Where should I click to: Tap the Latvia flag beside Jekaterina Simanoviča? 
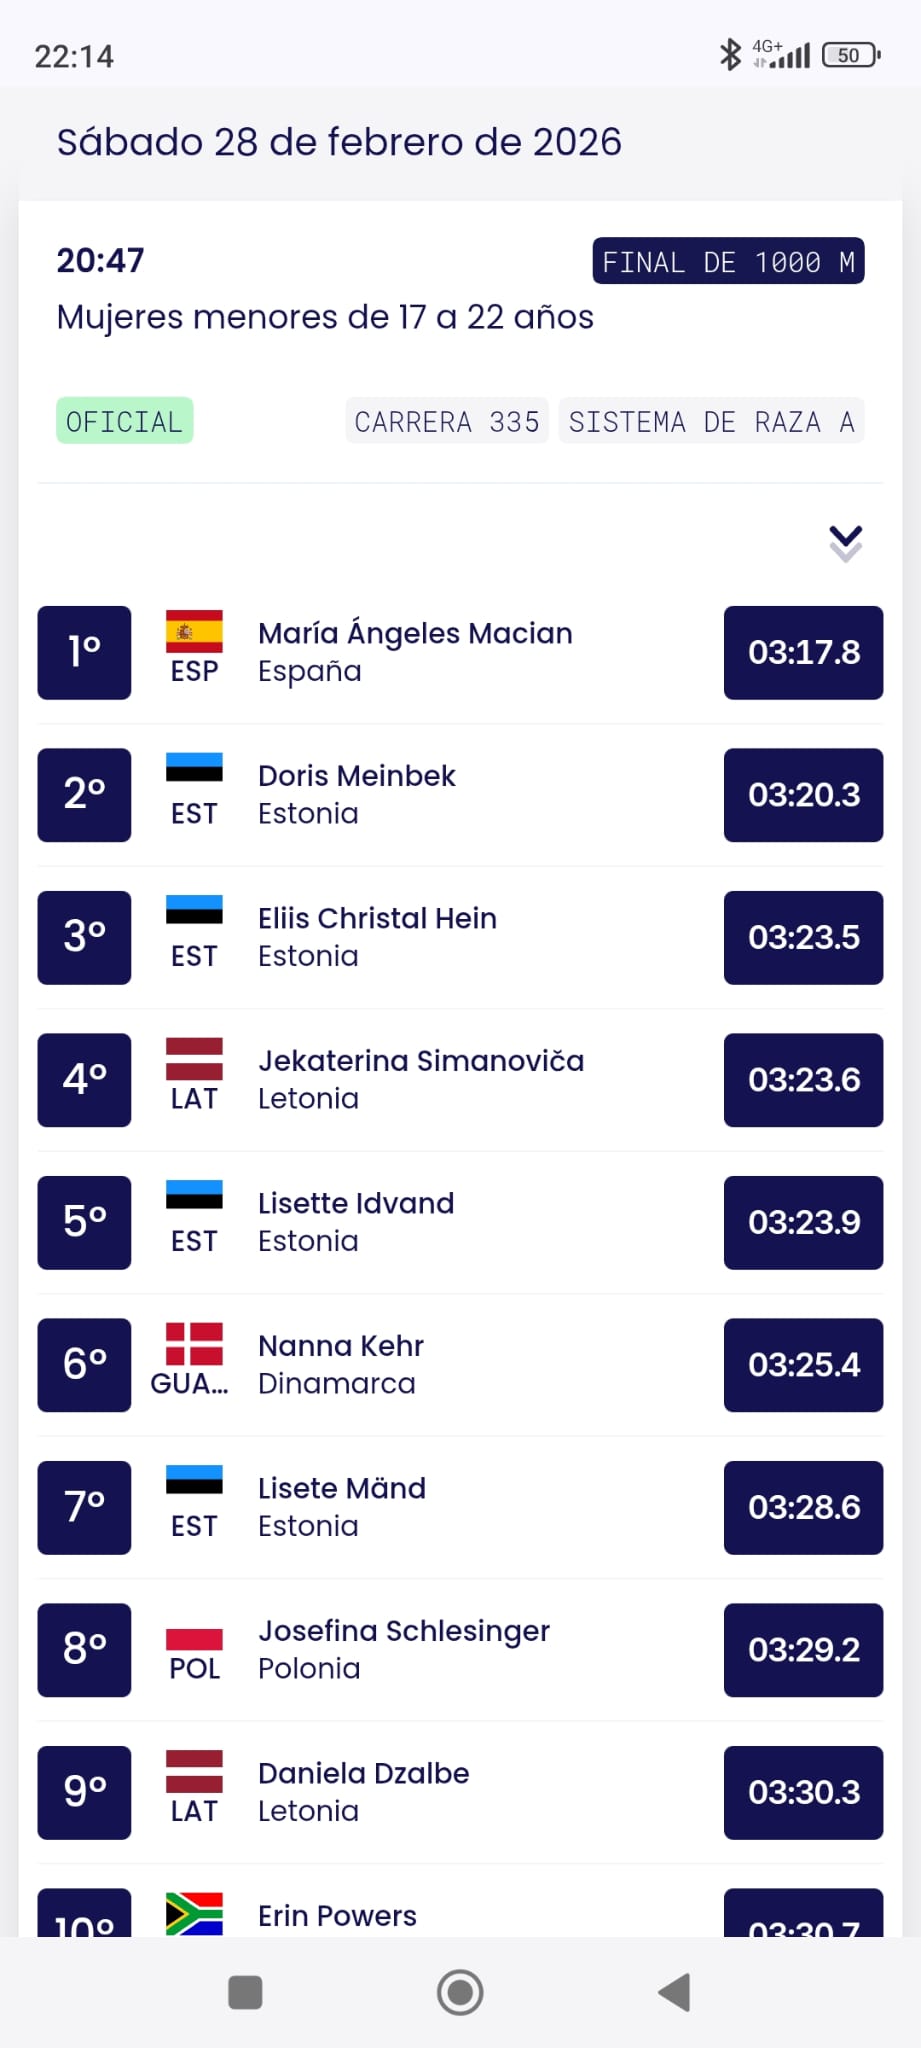point(194,1059)
